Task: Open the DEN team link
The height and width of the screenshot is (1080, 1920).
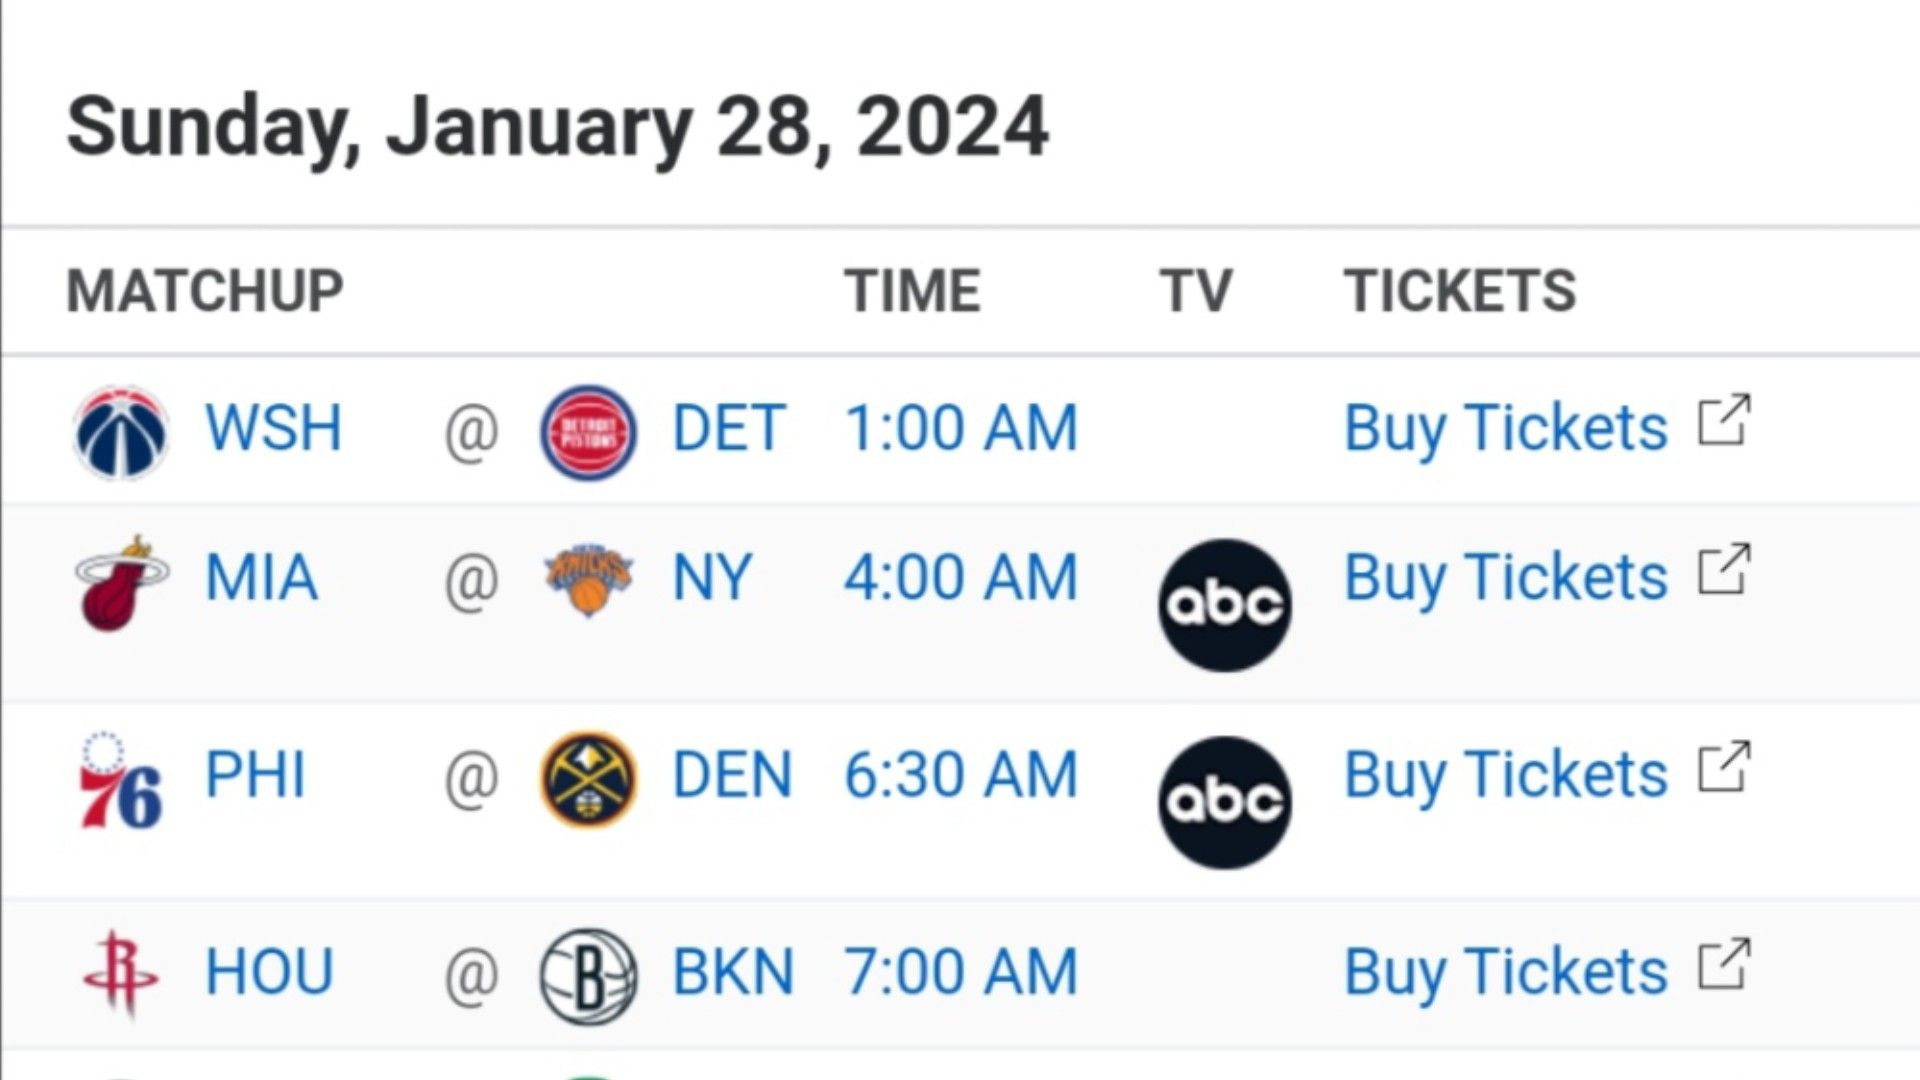Action: pos(732,775)
